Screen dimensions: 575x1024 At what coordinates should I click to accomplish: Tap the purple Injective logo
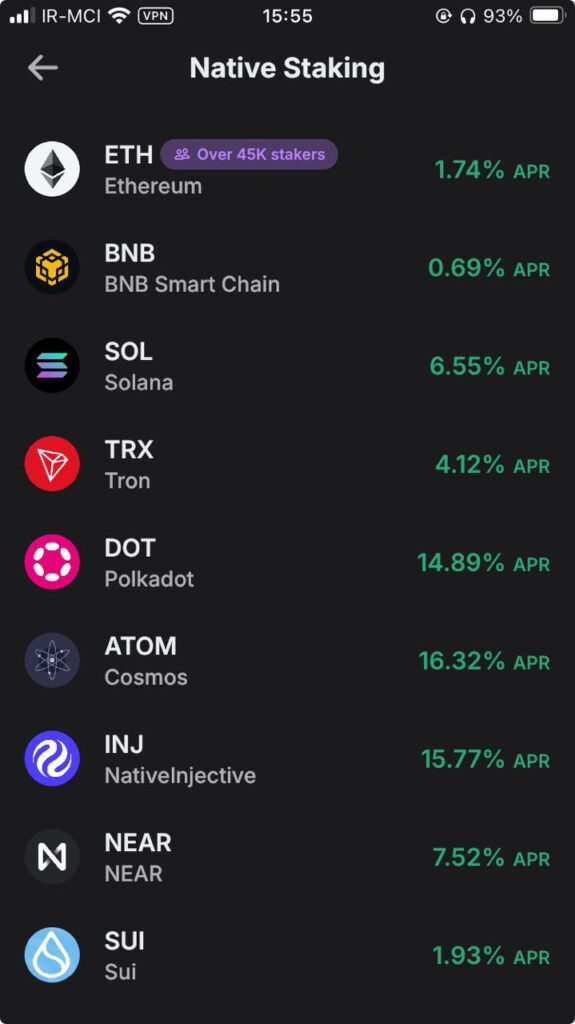(x=52, y=758)
